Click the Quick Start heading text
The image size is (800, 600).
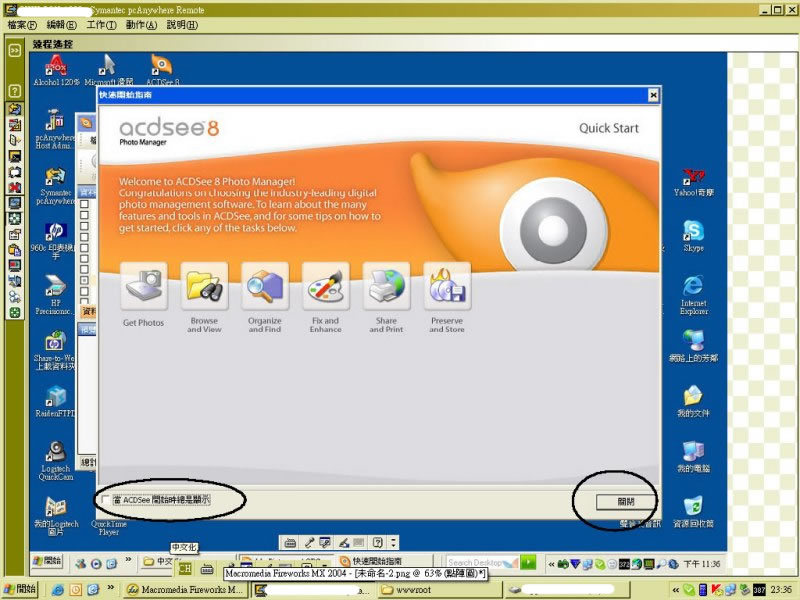coord(609,128)
